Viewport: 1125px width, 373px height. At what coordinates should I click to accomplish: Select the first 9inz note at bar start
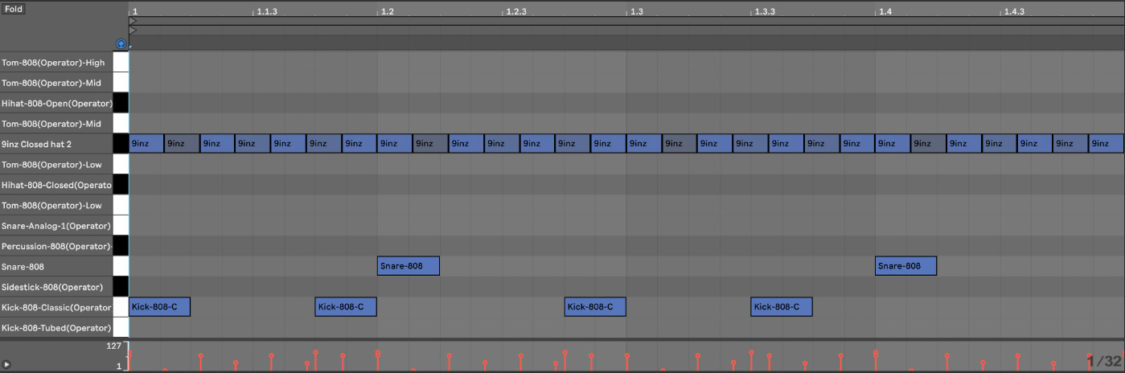[x=146, y=143]
